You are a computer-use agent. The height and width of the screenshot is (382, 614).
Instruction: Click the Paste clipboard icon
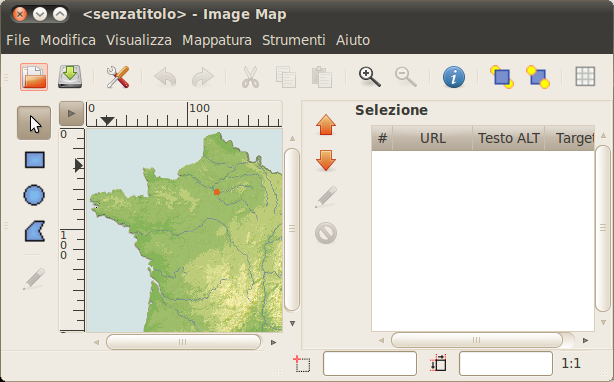click(322, 77)
